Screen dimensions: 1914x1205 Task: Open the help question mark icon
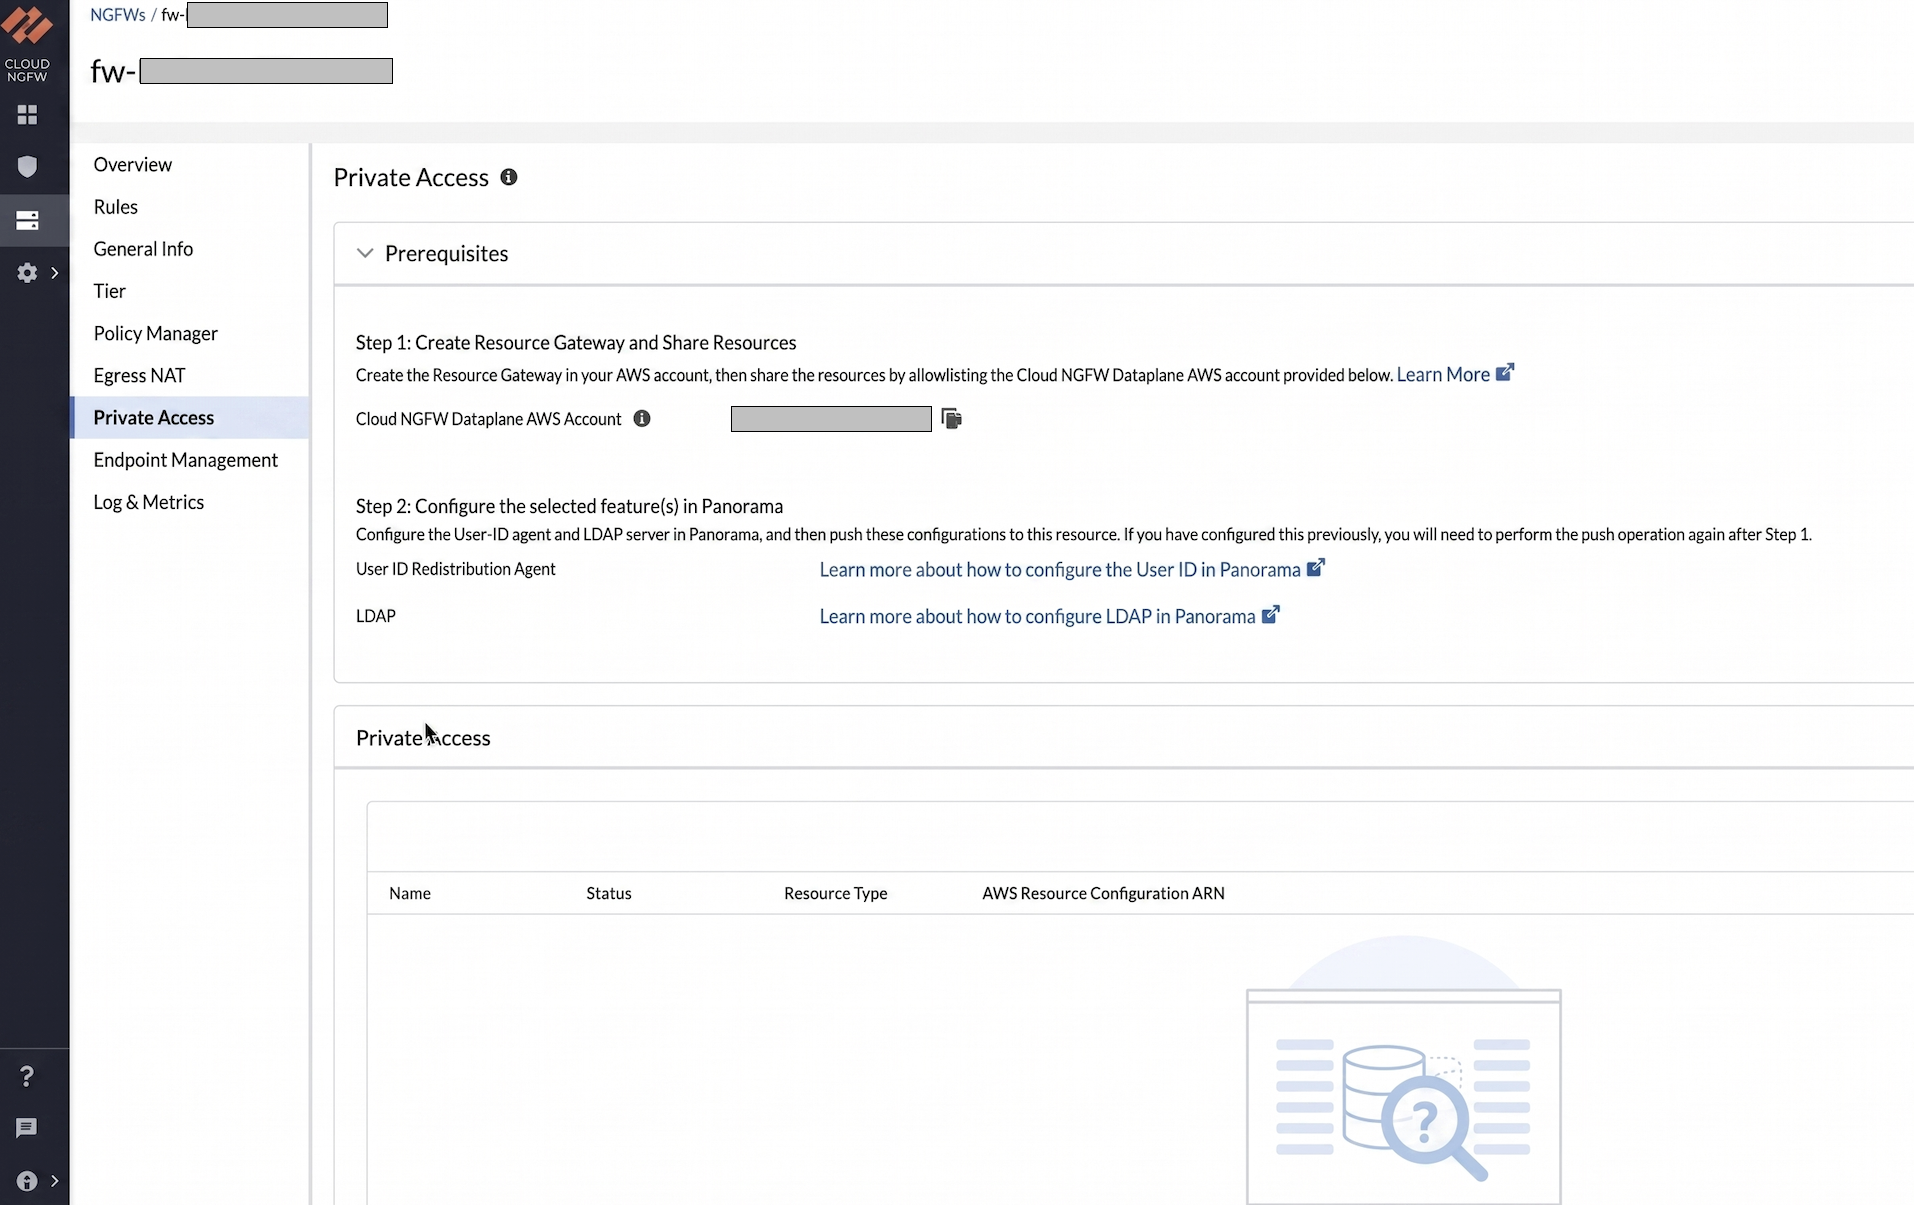pyautogui.click(x=27, y=1076)
